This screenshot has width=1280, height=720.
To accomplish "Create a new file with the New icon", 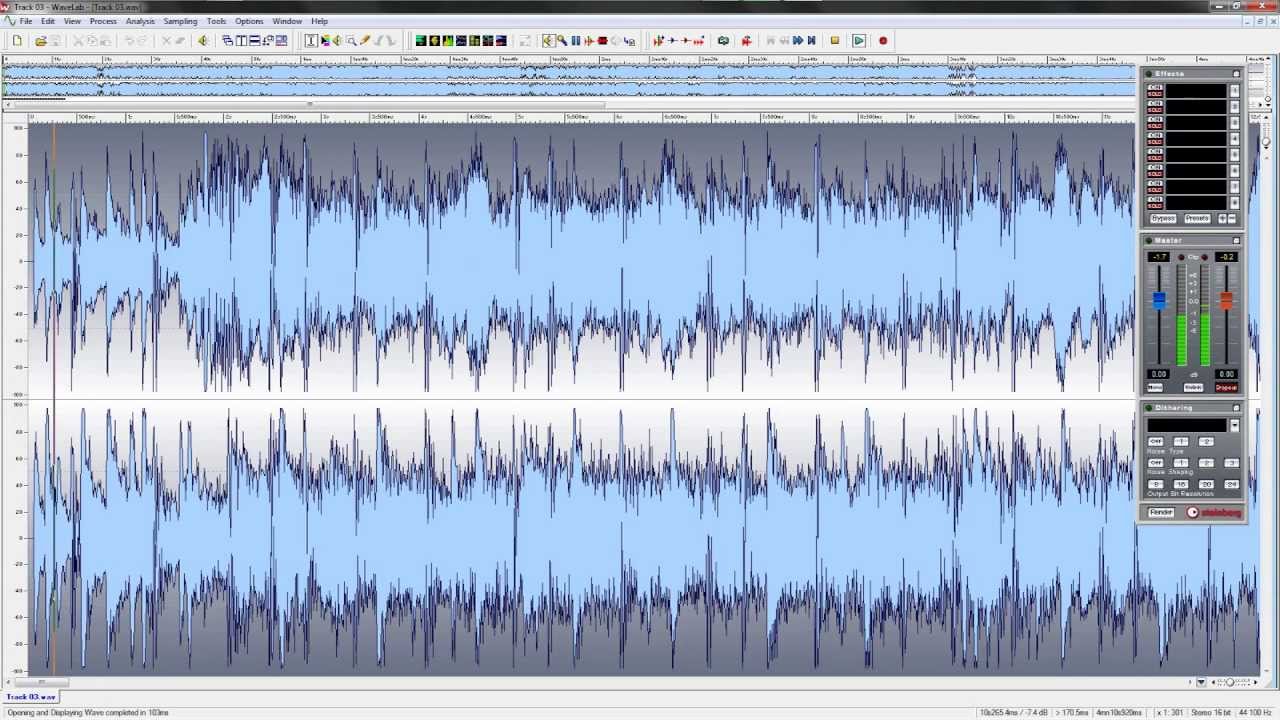I will 17,41.
